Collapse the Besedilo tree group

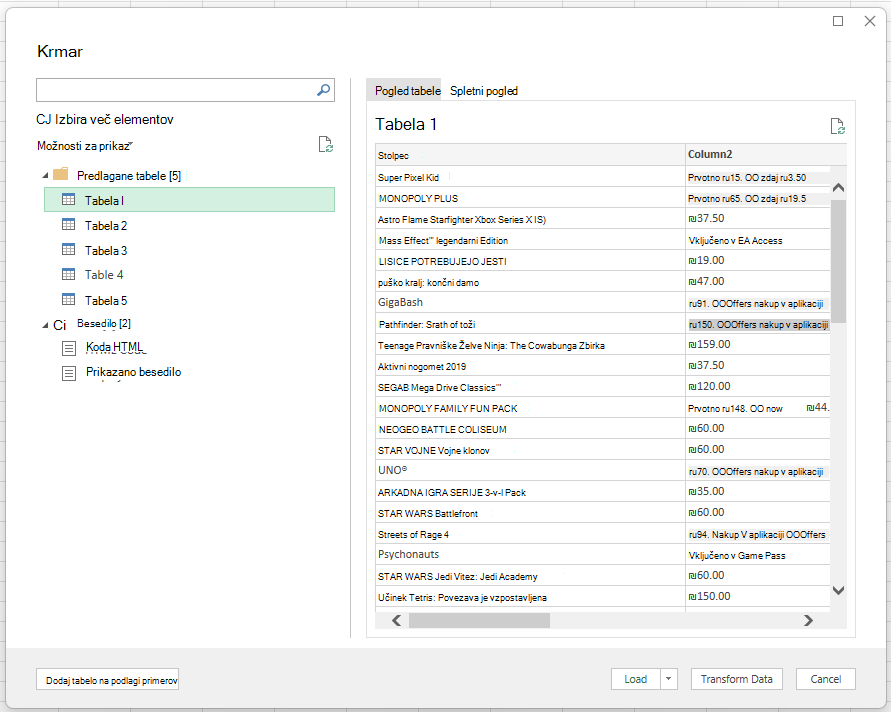(45, 325)
